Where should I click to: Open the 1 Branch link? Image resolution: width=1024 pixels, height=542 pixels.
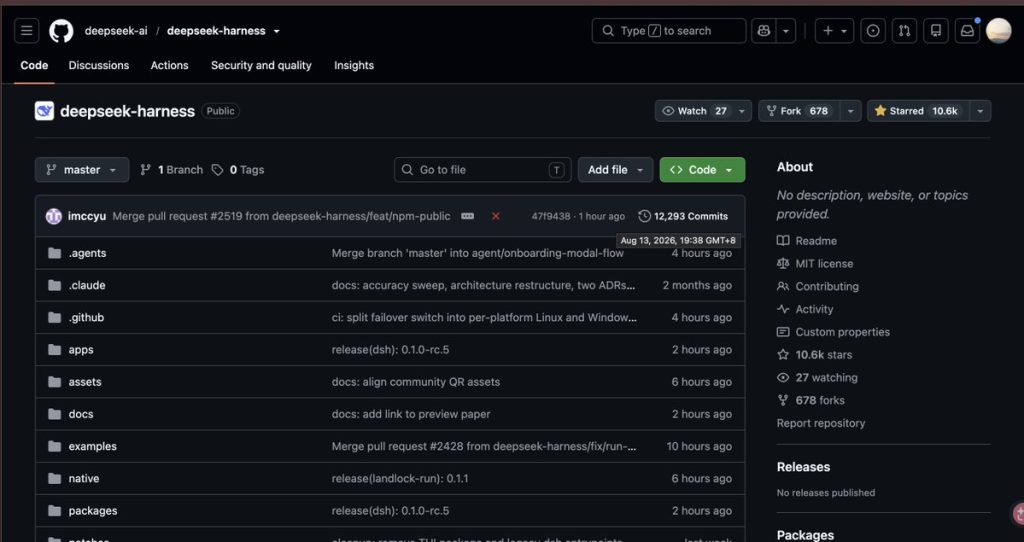click(172, 170)
